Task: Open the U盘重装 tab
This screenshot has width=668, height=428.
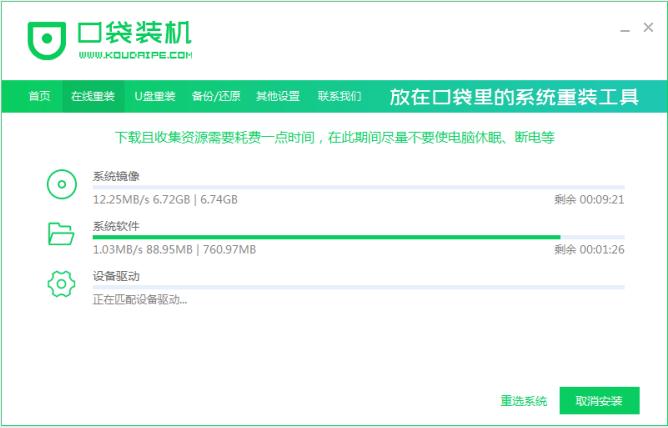Action: (x=155, y=96)
